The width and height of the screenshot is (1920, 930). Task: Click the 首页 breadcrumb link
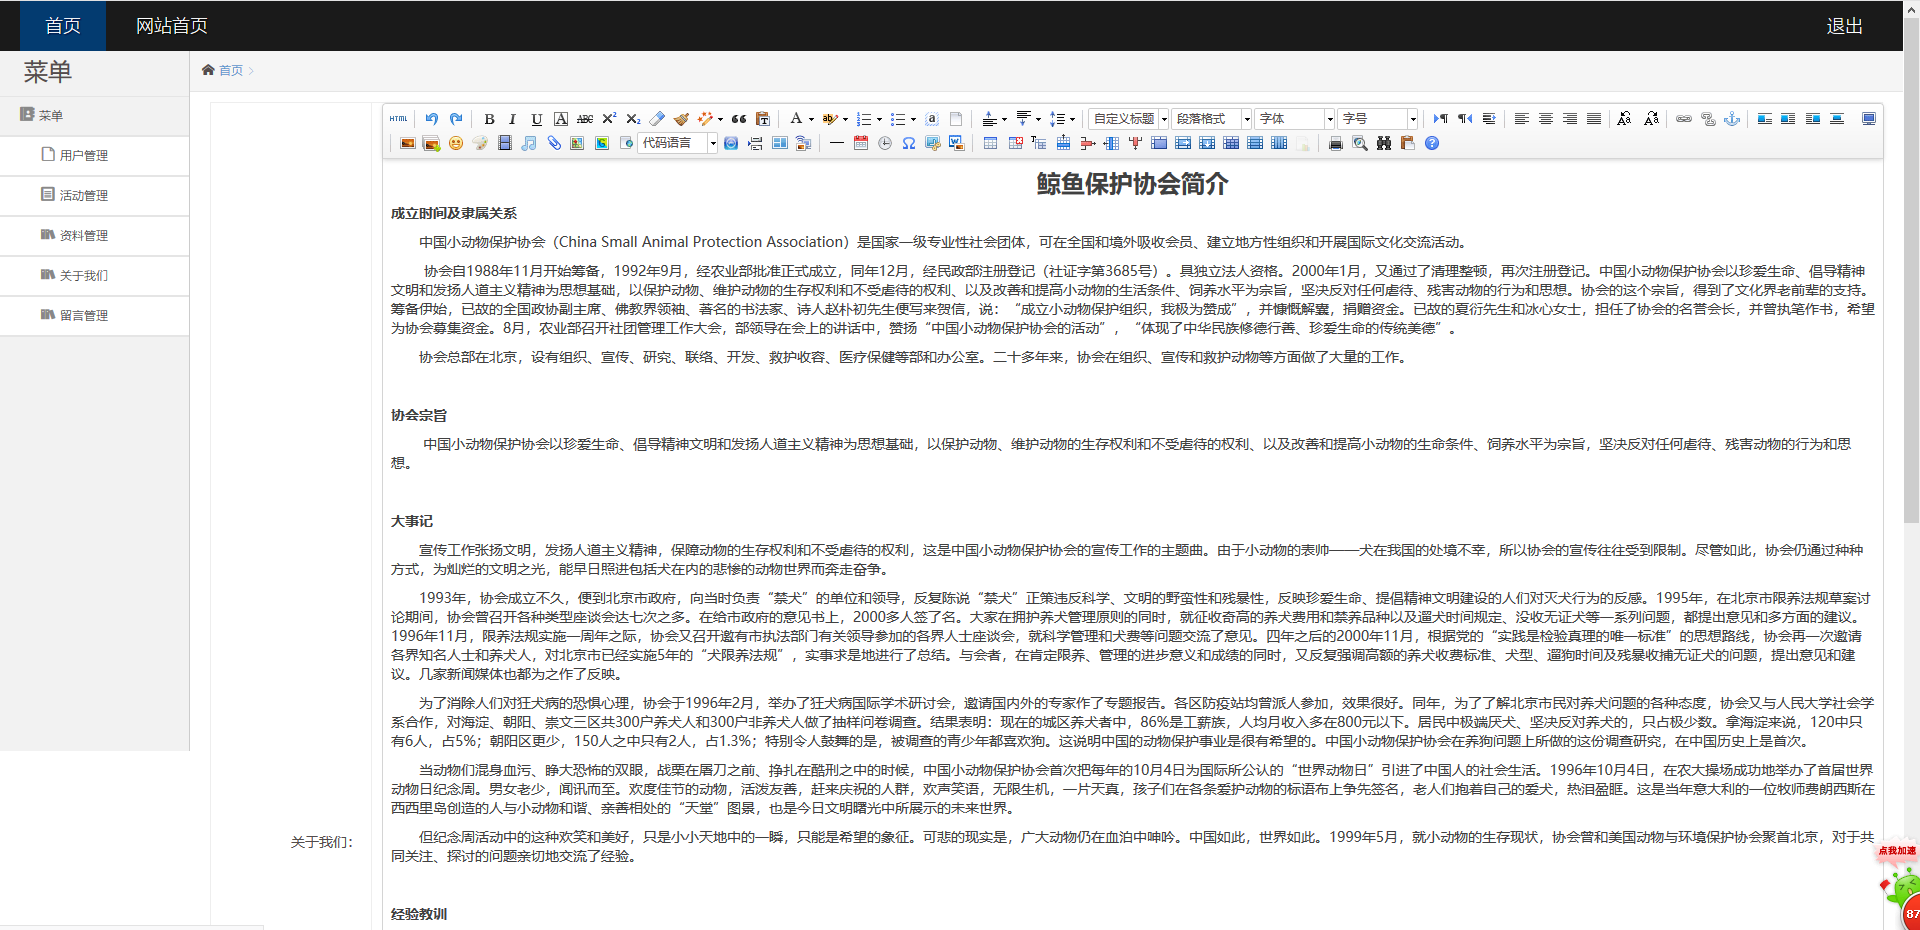point(231,70)
